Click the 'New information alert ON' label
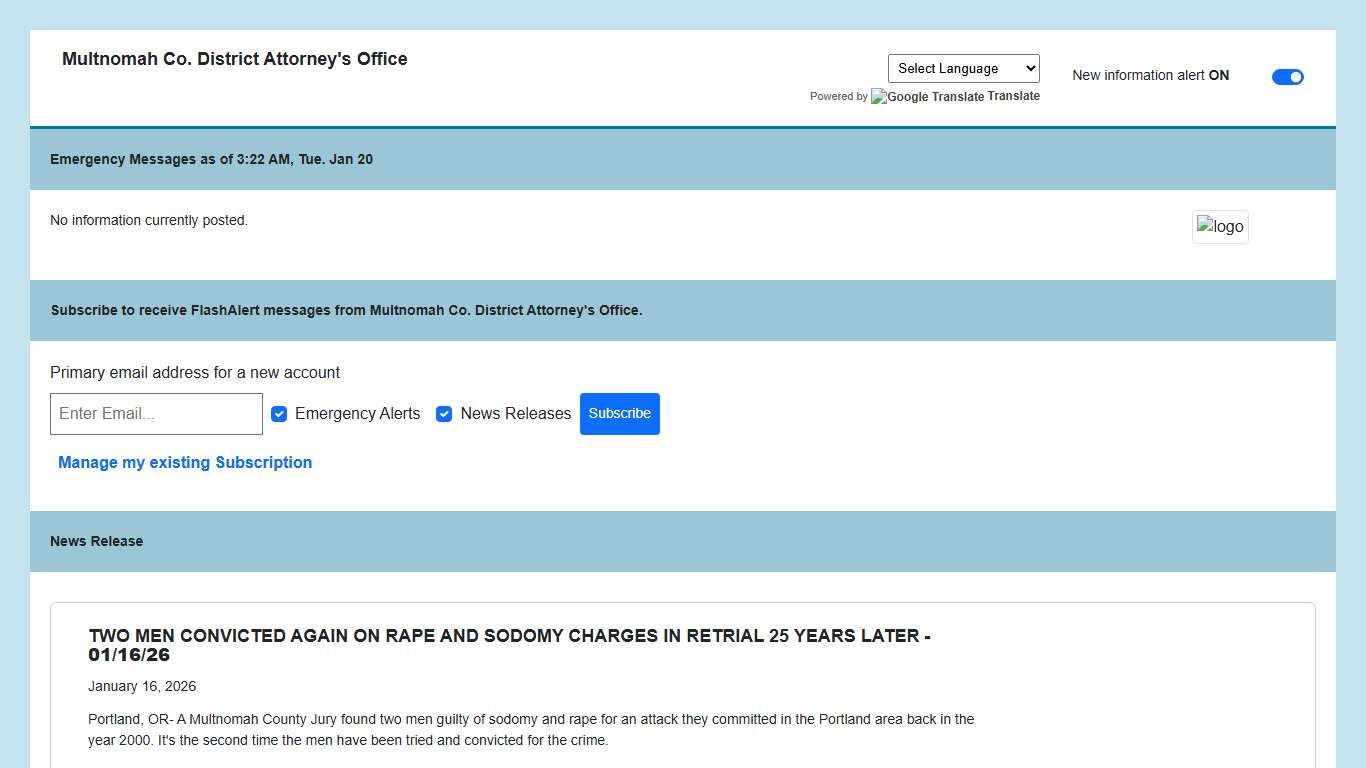This screenshot has width=1366, height=768. (1150, 75)
